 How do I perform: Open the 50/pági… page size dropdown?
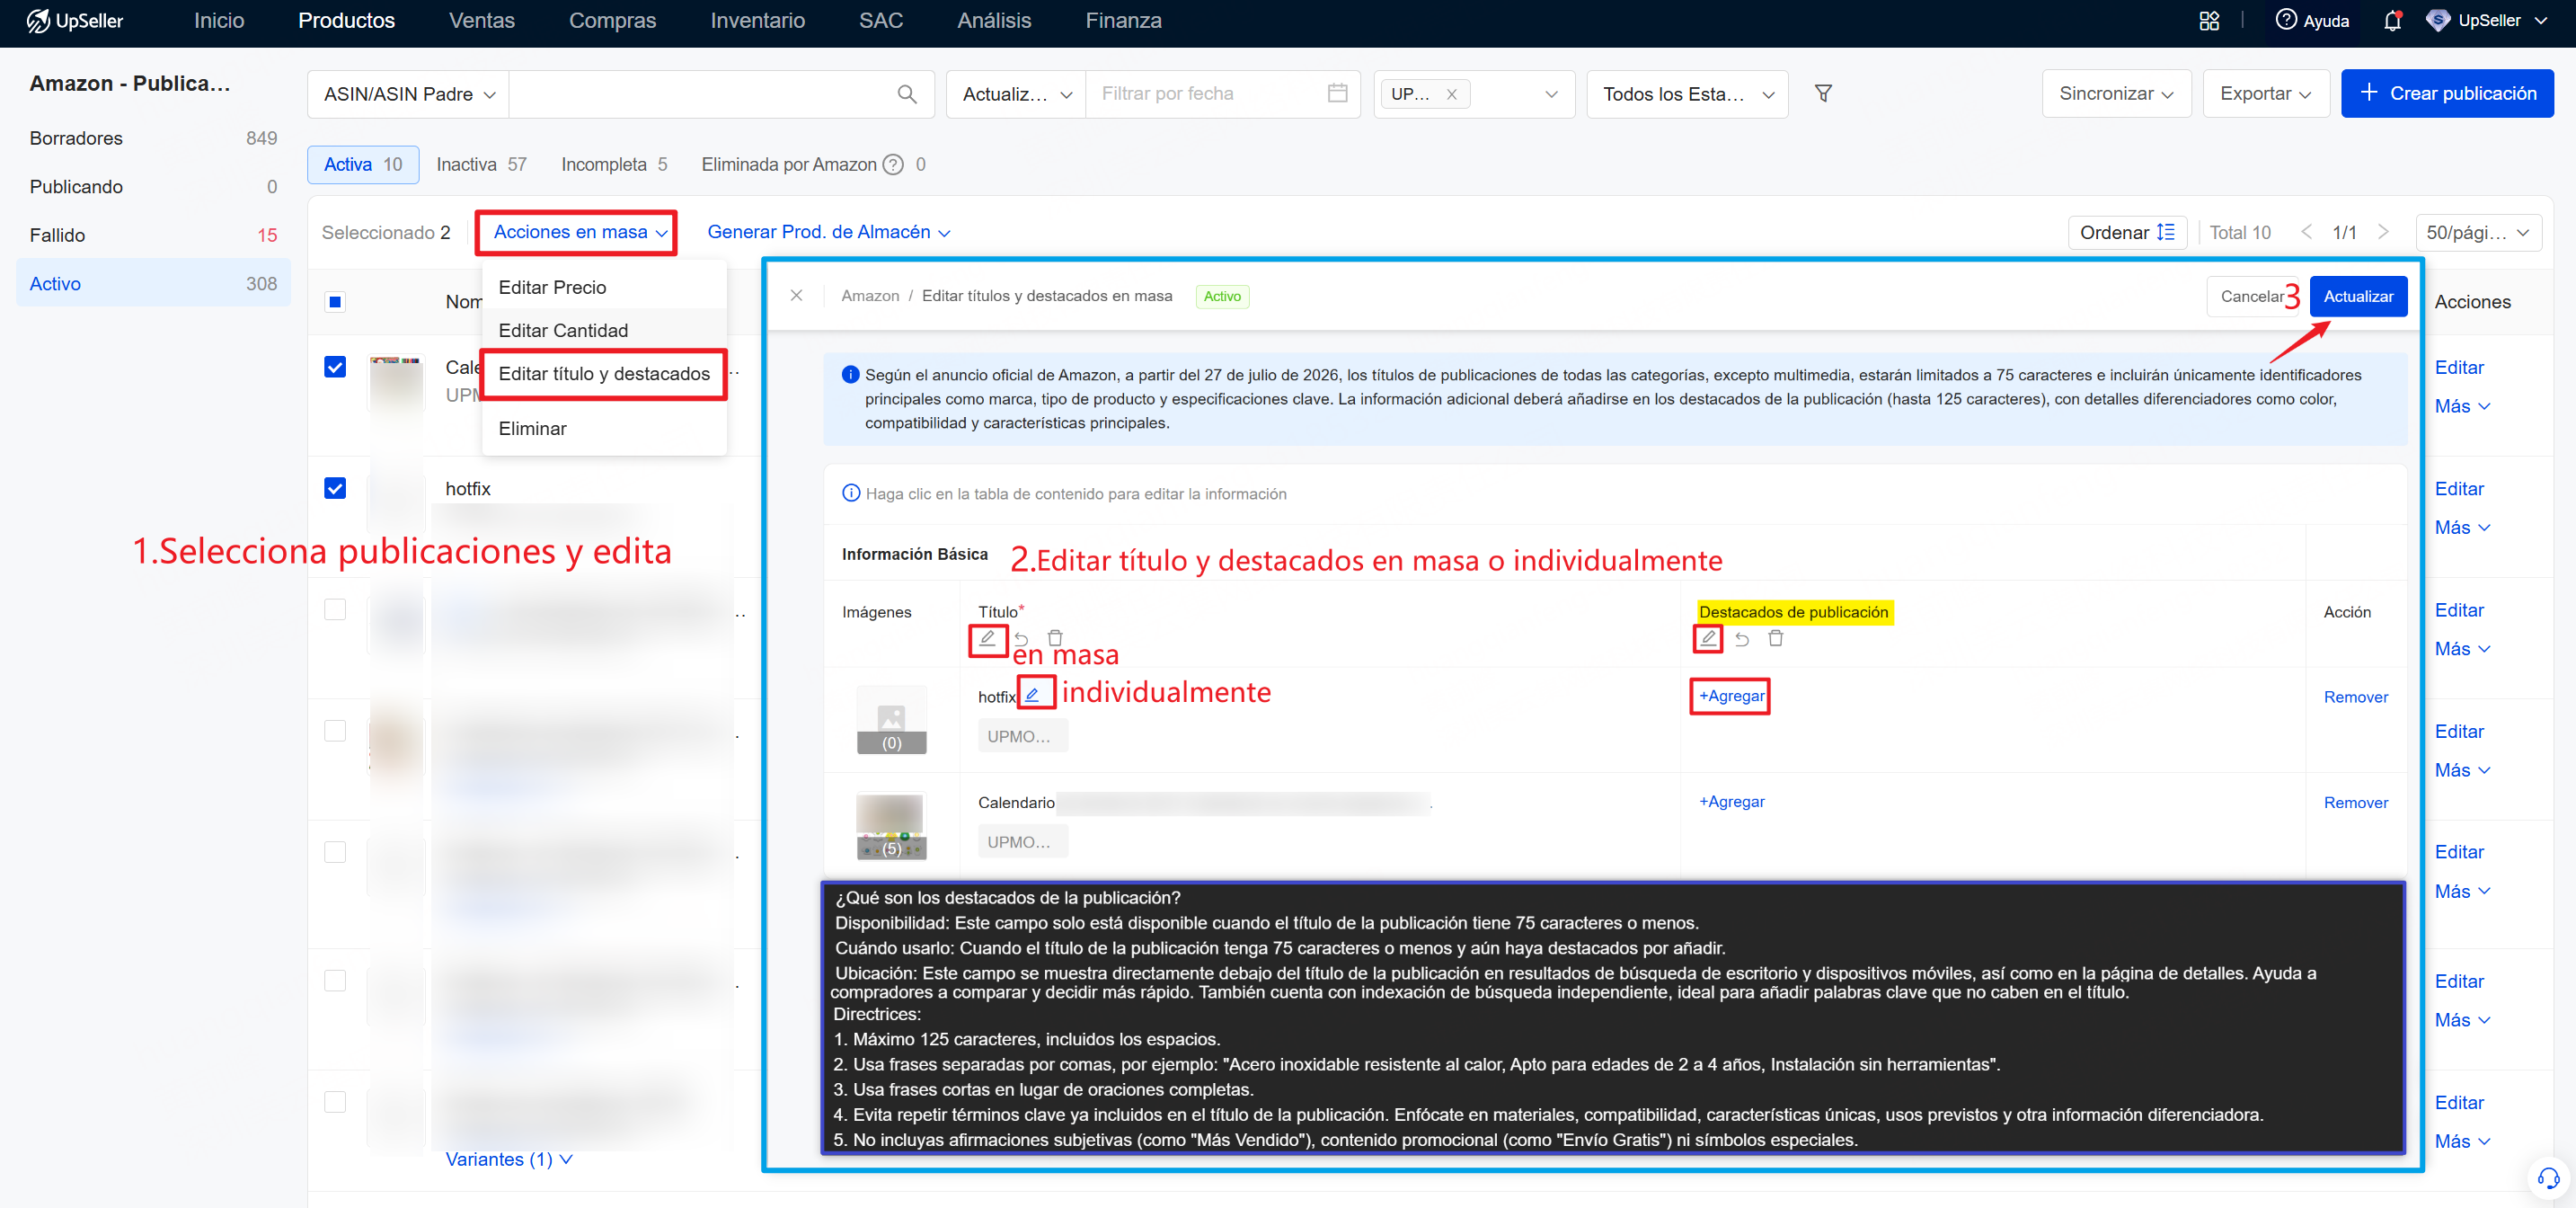tap(2477, 232)
